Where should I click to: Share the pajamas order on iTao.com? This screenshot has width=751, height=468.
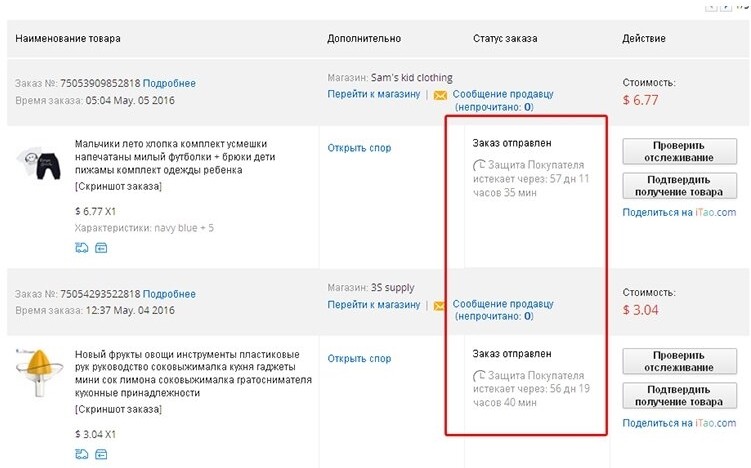[679, 213]
